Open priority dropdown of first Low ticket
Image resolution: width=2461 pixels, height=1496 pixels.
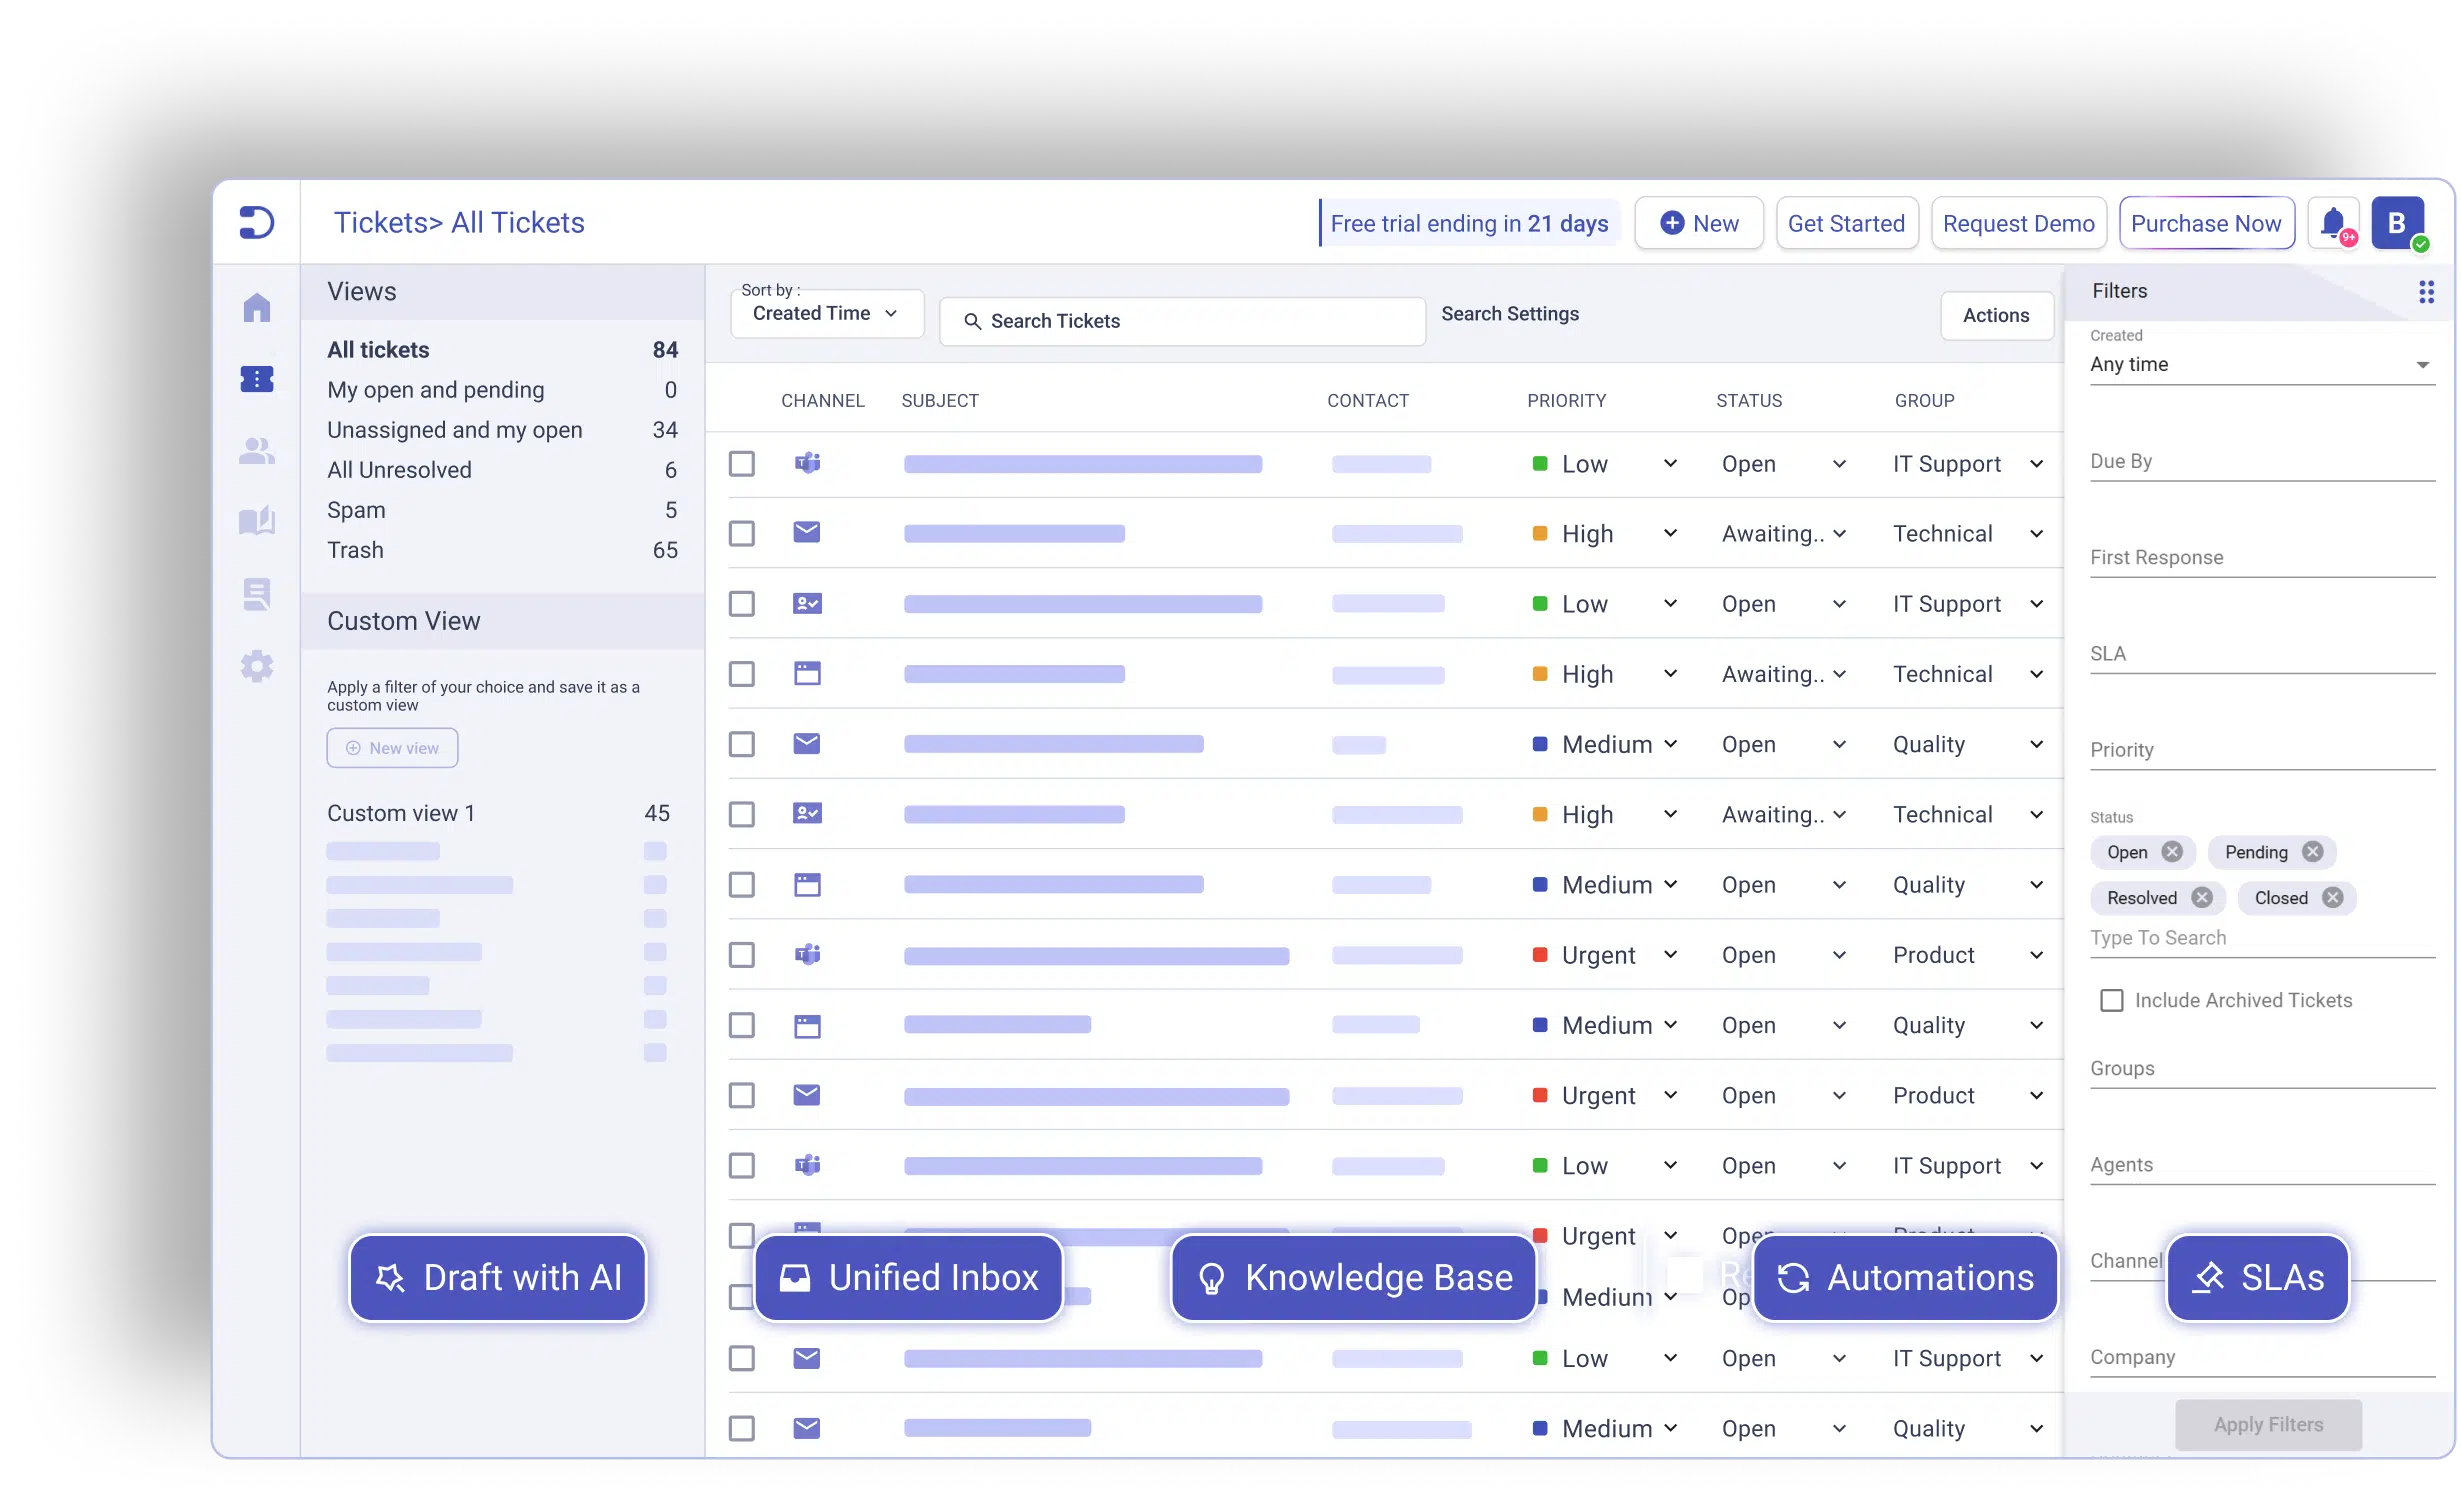(x=1669, y=464)
